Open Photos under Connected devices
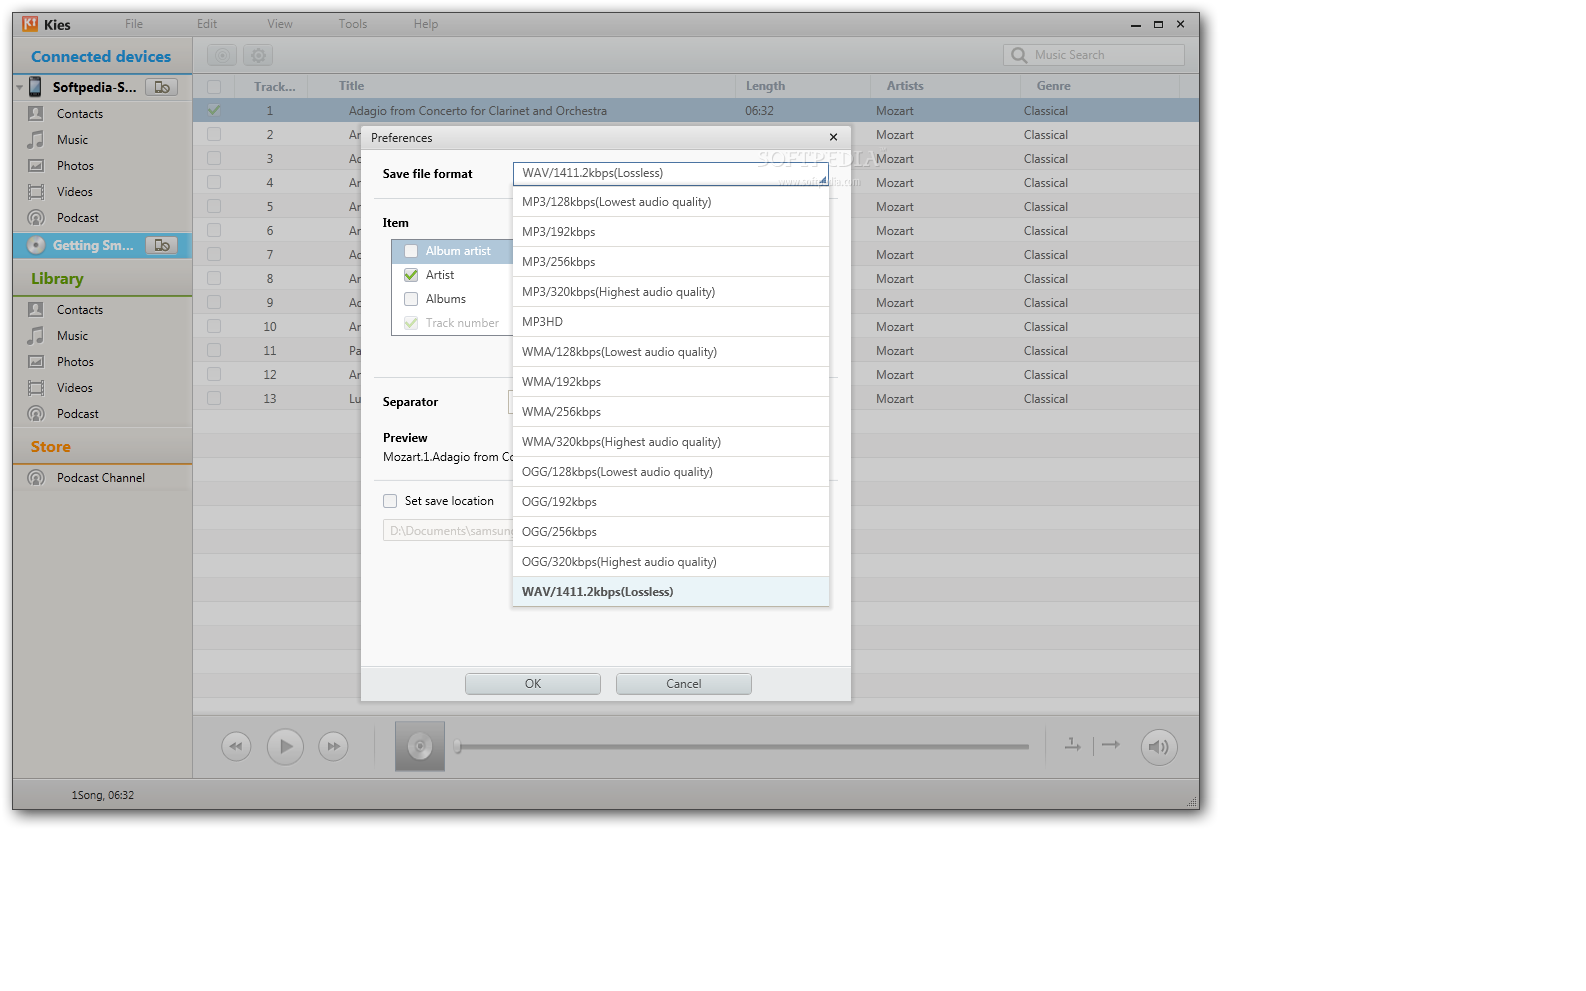Screen dimensions: 1586x991 click(x=75, y=166)
